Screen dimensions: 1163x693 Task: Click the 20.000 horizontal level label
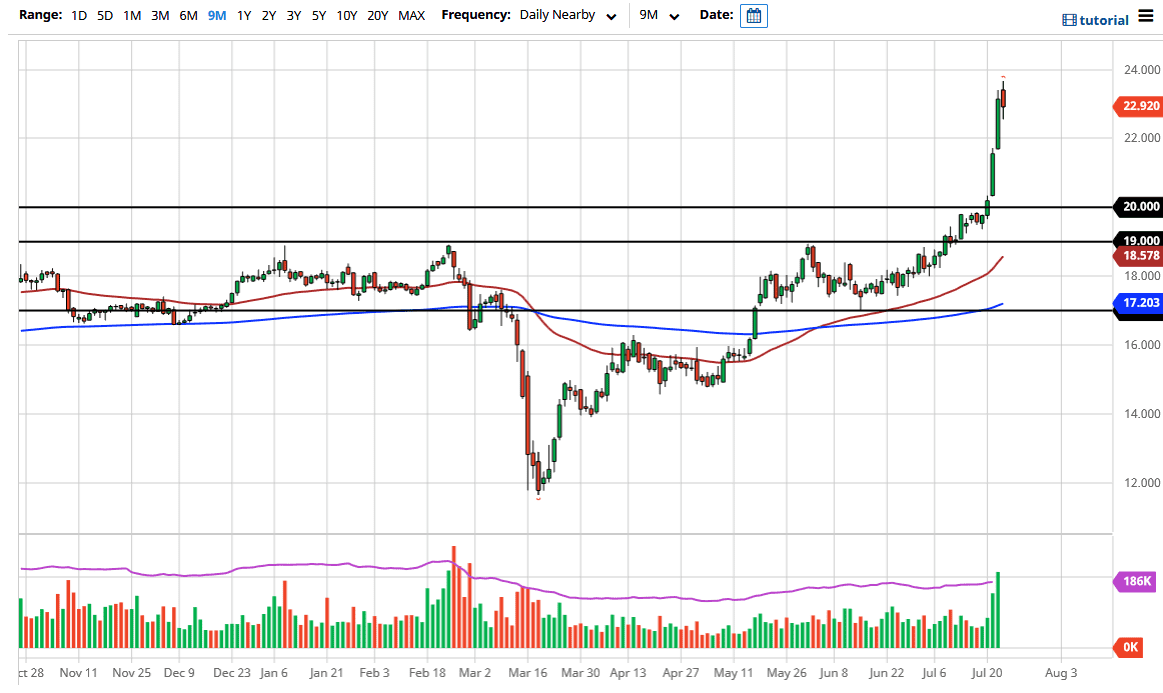coord(1140,207)
